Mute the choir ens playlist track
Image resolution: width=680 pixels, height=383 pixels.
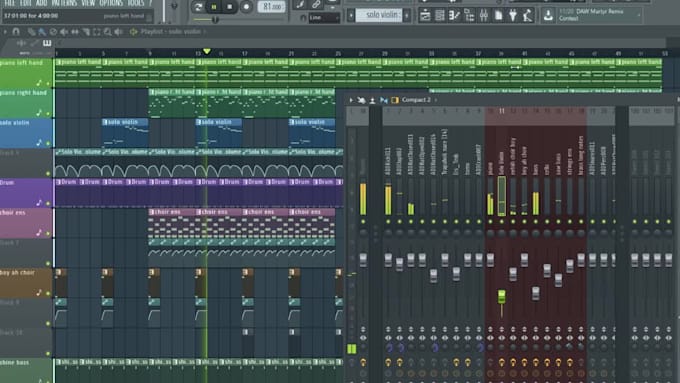pos(48,233)
